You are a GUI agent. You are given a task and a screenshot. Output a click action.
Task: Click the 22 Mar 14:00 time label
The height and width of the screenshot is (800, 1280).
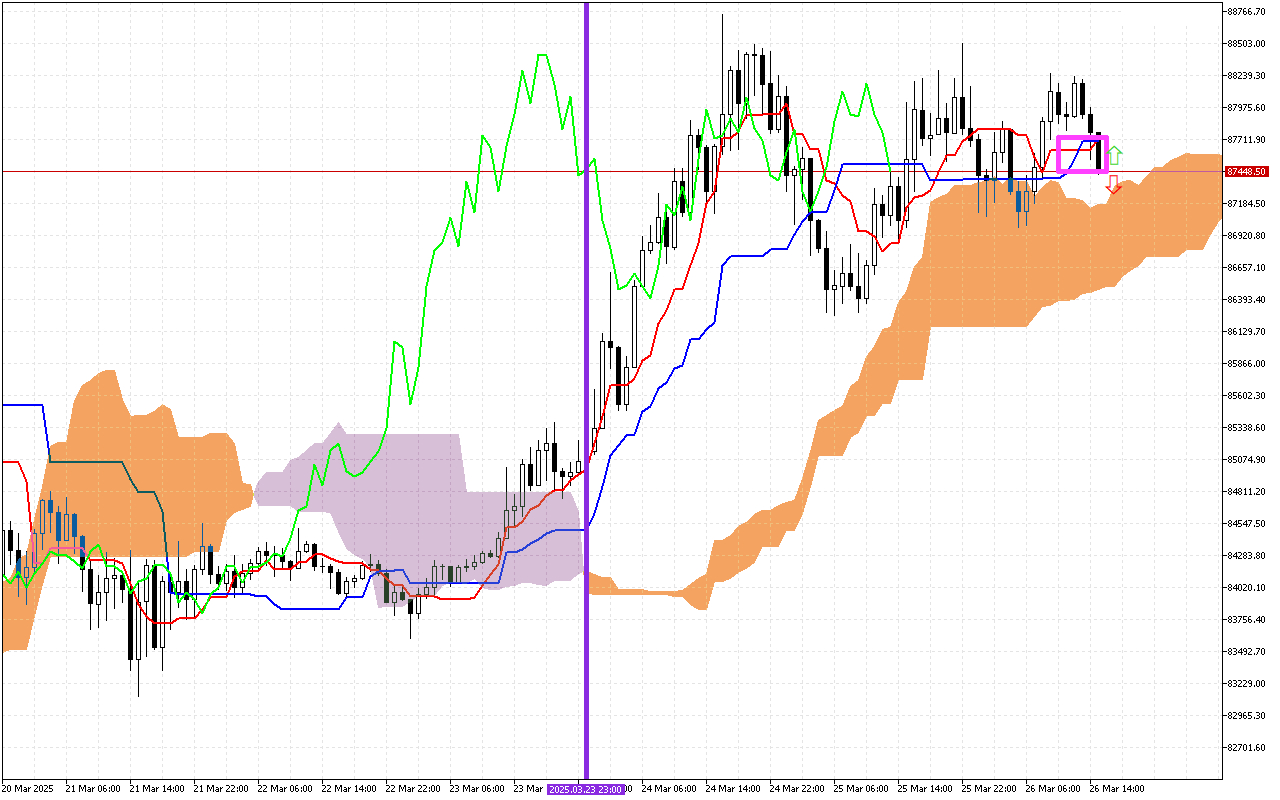pyautogui.click(x=349, y=789)
